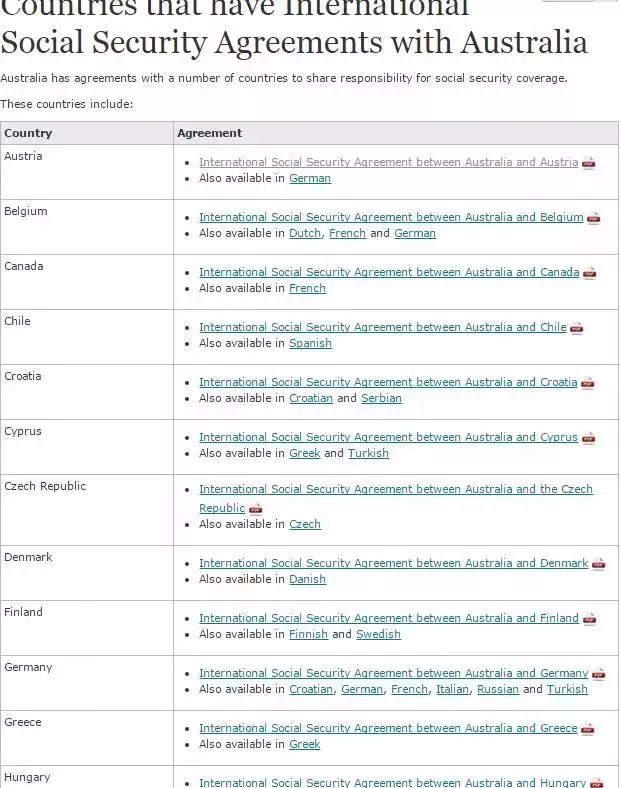This screenshot has height=788, width=621.
Task: Click the PDF icon beside Belgium agreement
Action: click(593, 218)
